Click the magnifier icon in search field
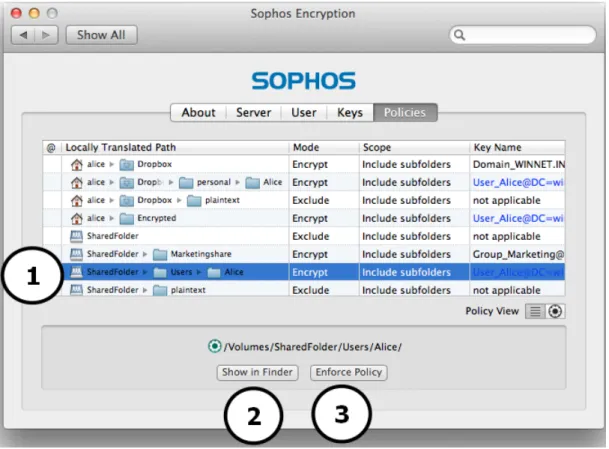This screenshot has height=449, width=609. [x=459, y=35]
